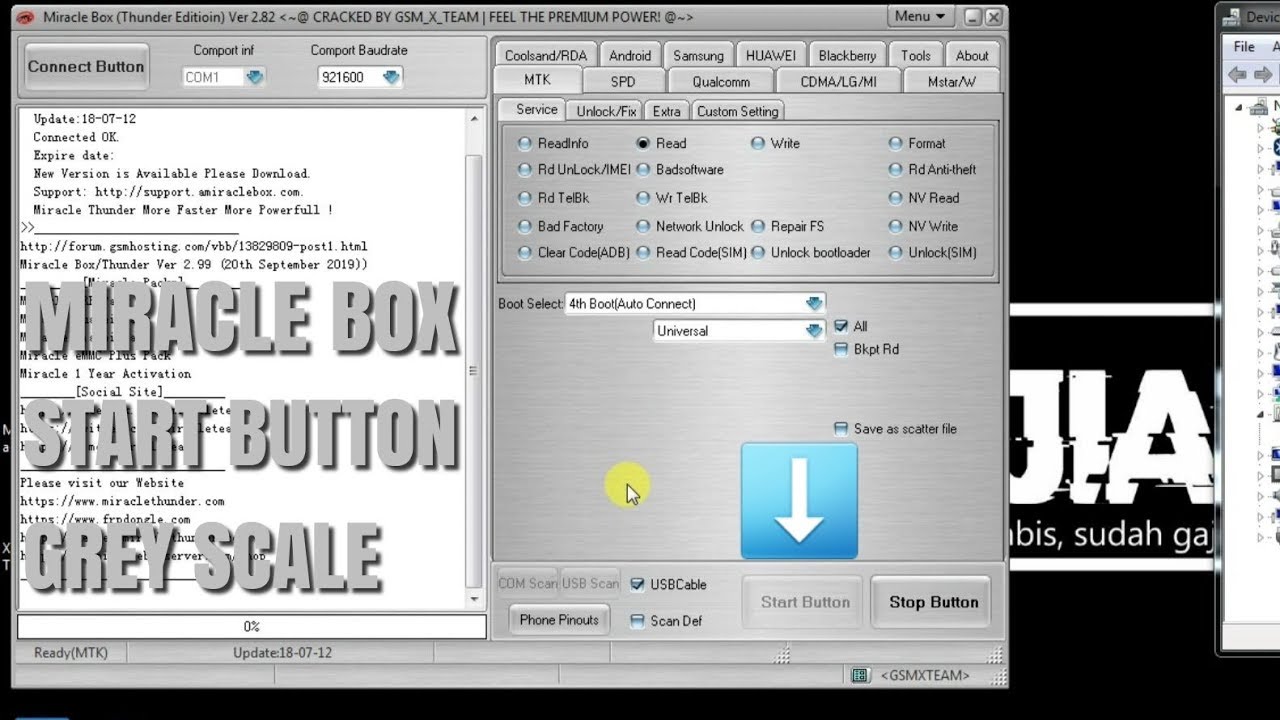Open the About tab
Viewport: 1280px width, 720px height.
click(972, 56)
